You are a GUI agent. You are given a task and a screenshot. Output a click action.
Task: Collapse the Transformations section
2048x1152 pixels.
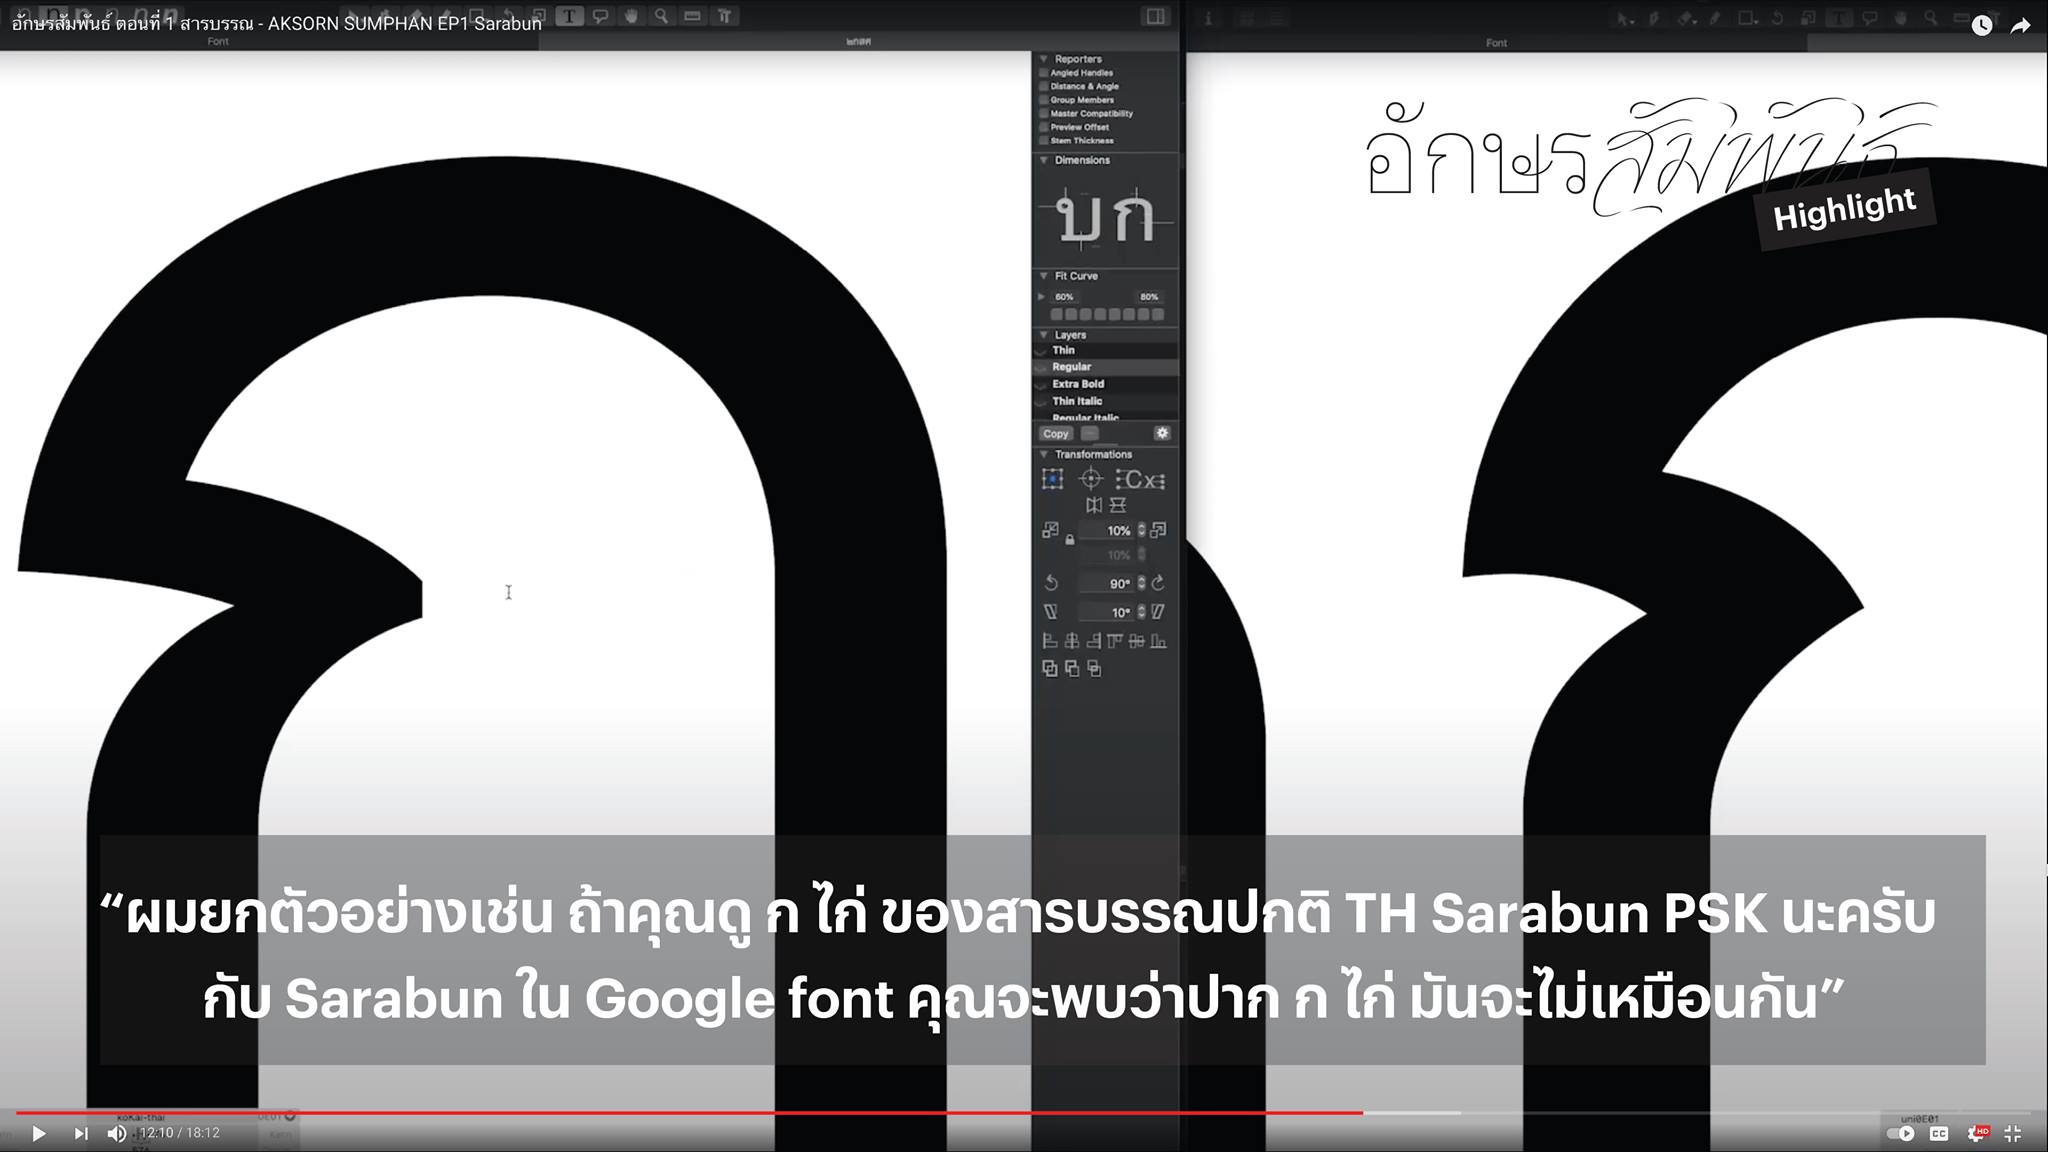(x=1044, y=454)
